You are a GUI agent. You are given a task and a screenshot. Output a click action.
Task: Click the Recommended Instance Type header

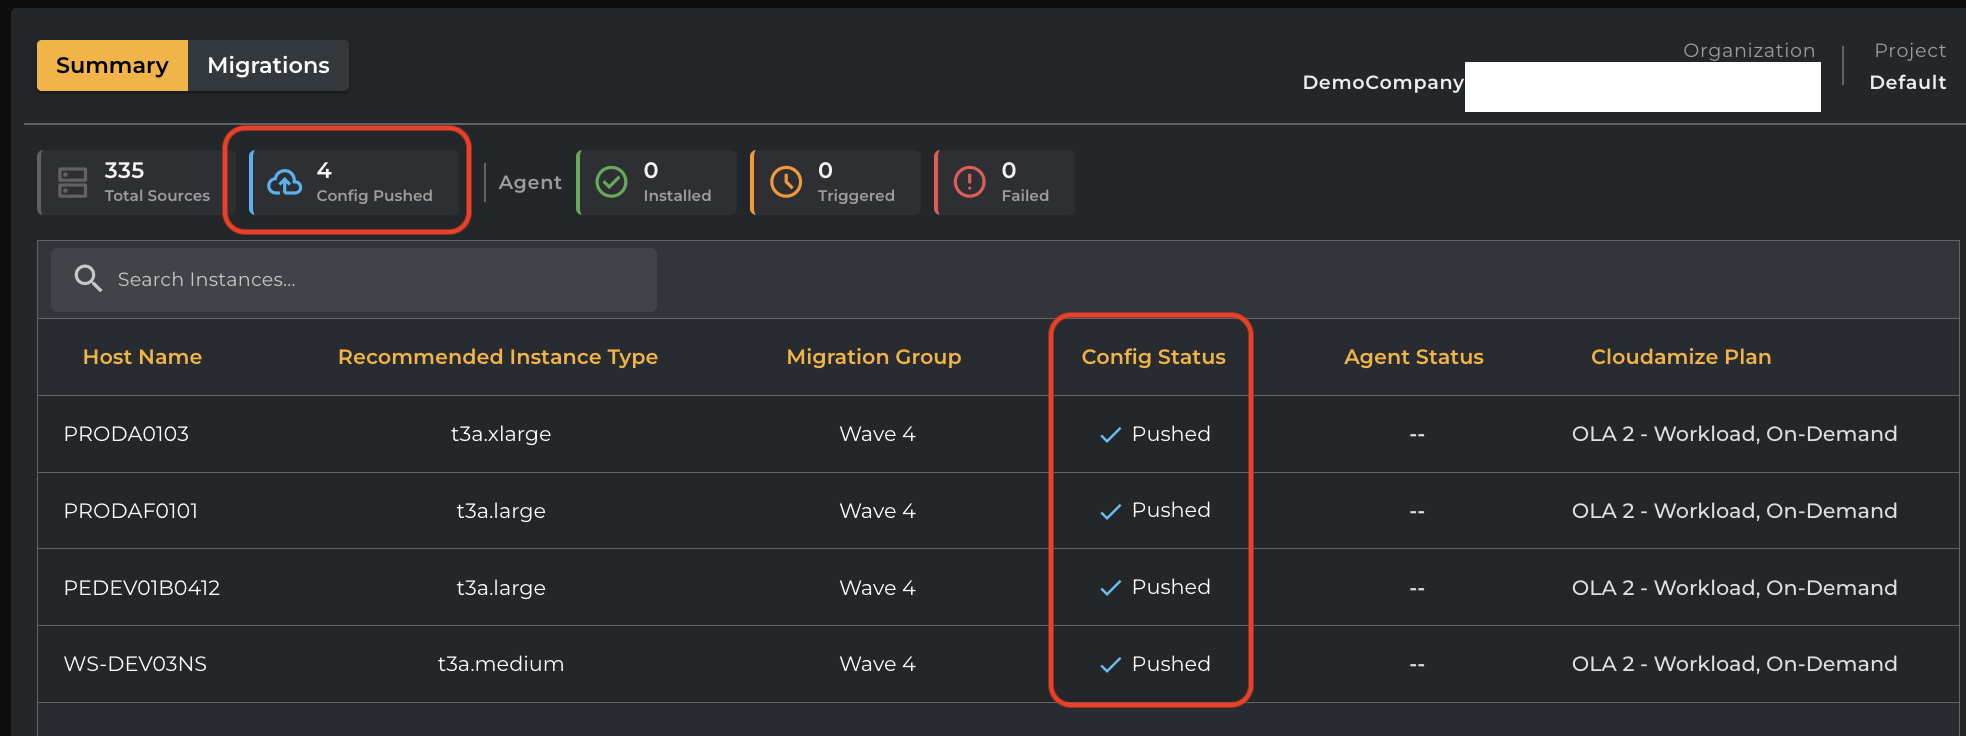[497, 357]
